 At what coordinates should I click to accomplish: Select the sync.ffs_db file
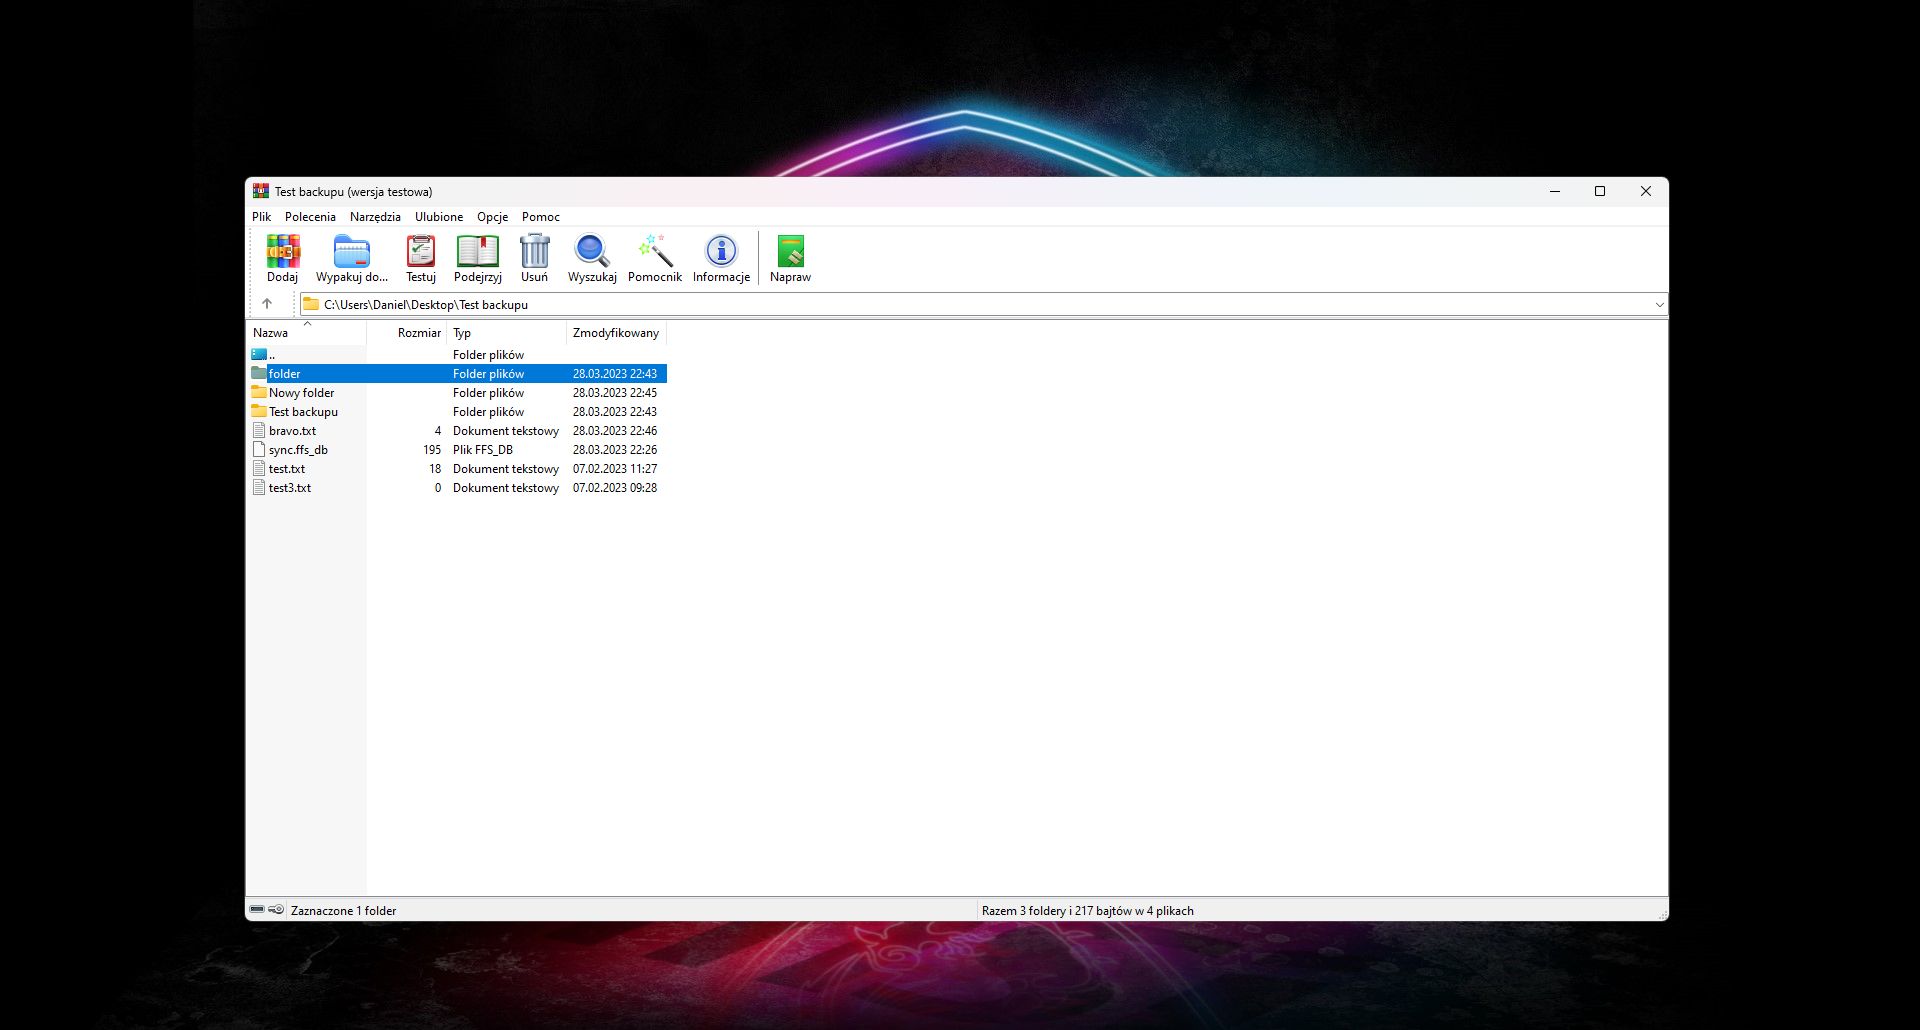(297, 449)
